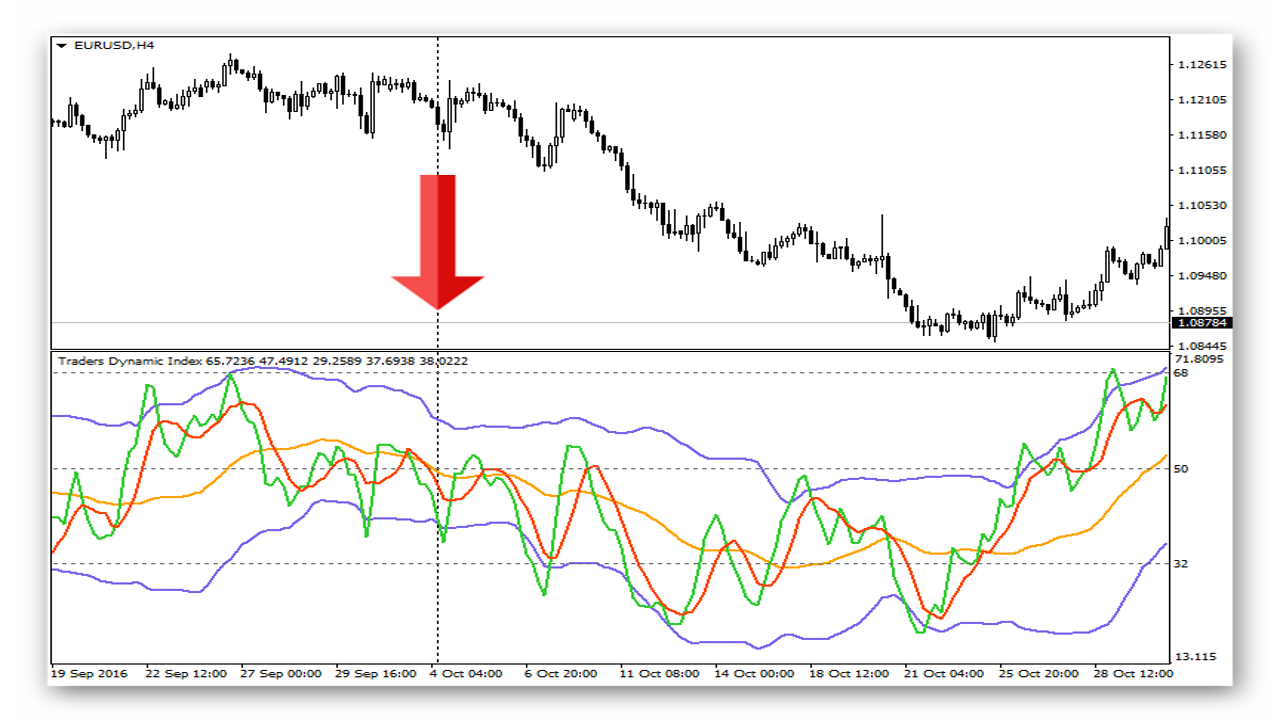Select the 71.8095 indicator scale value
Image resolution: width=1280 pixels, height=720 pixels.
click(x=1199, y=359)
